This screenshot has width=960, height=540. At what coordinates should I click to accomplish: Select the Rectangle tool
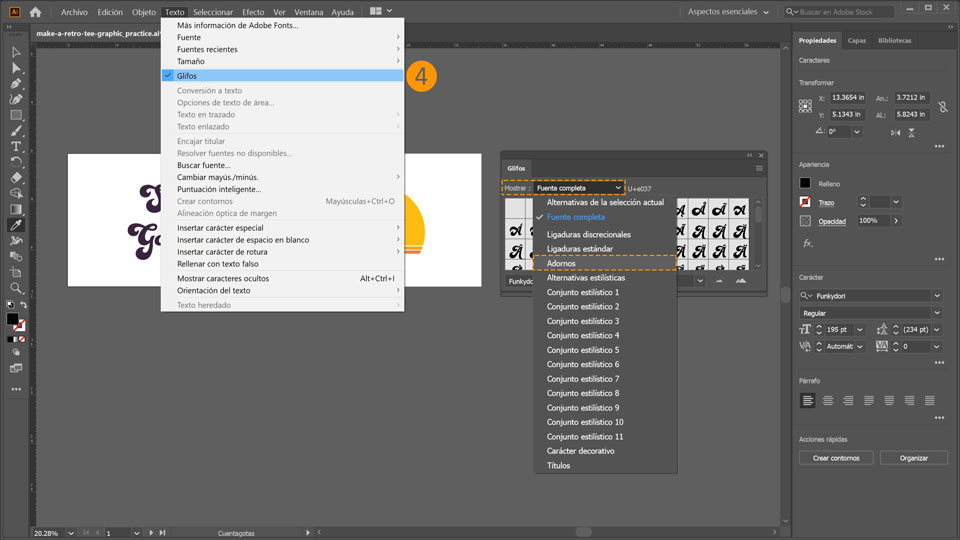point(16,115)
